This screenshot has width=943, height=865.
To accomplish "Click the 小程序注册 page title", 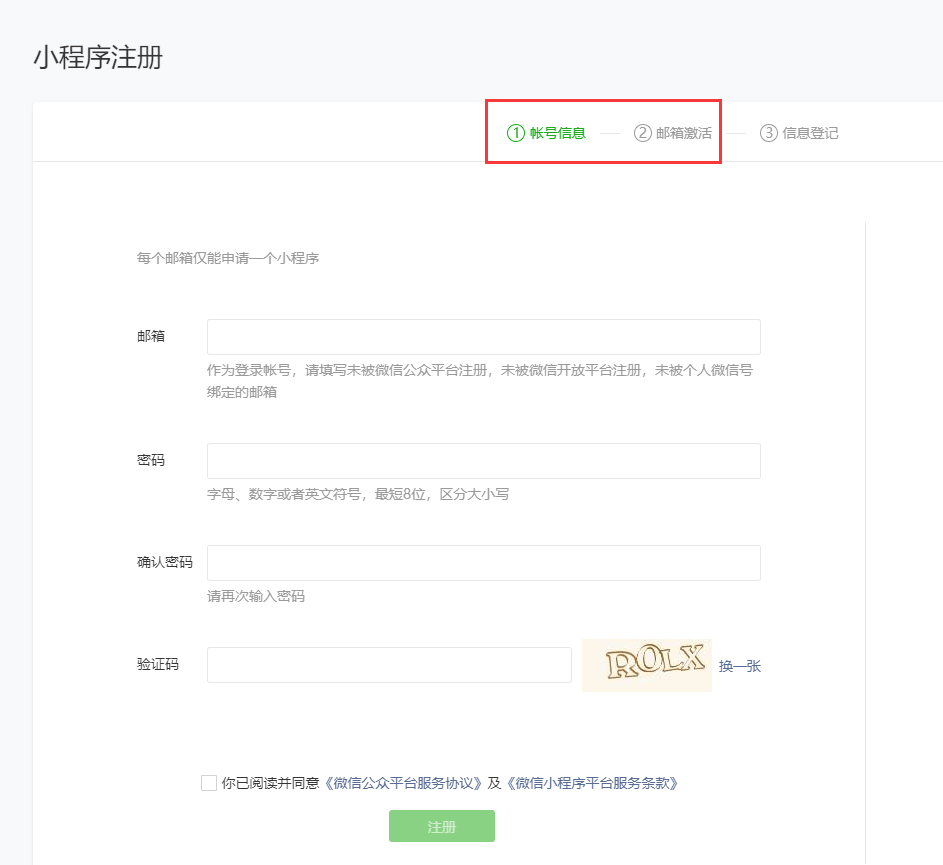I will (98, 58).
